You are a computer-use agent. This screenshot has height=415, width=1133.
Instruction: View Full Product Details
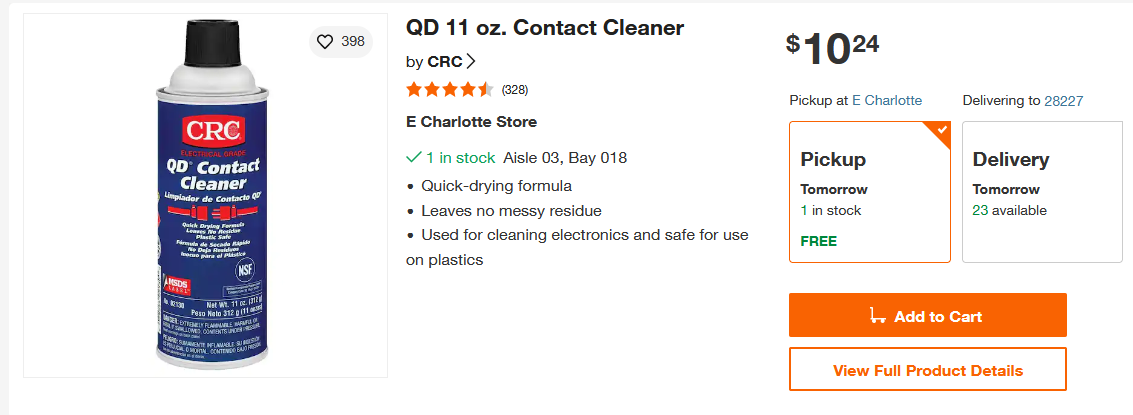(928, 369)
